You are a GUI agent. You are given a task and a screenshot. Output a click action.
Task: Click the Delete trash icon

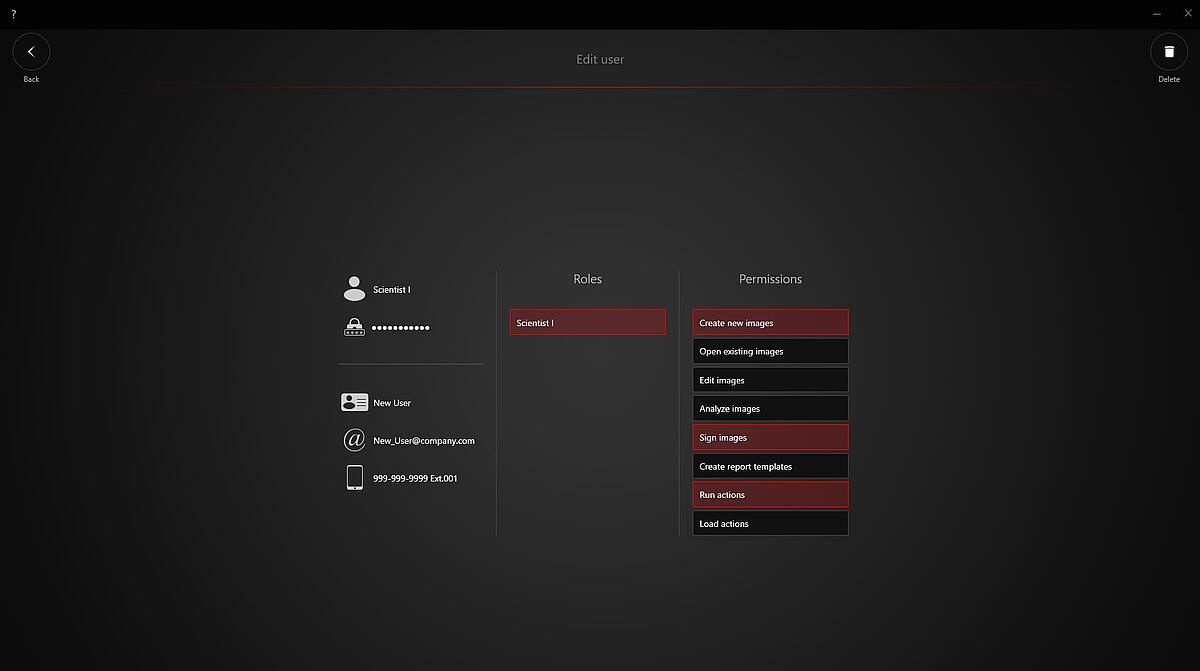point(1168,52)
